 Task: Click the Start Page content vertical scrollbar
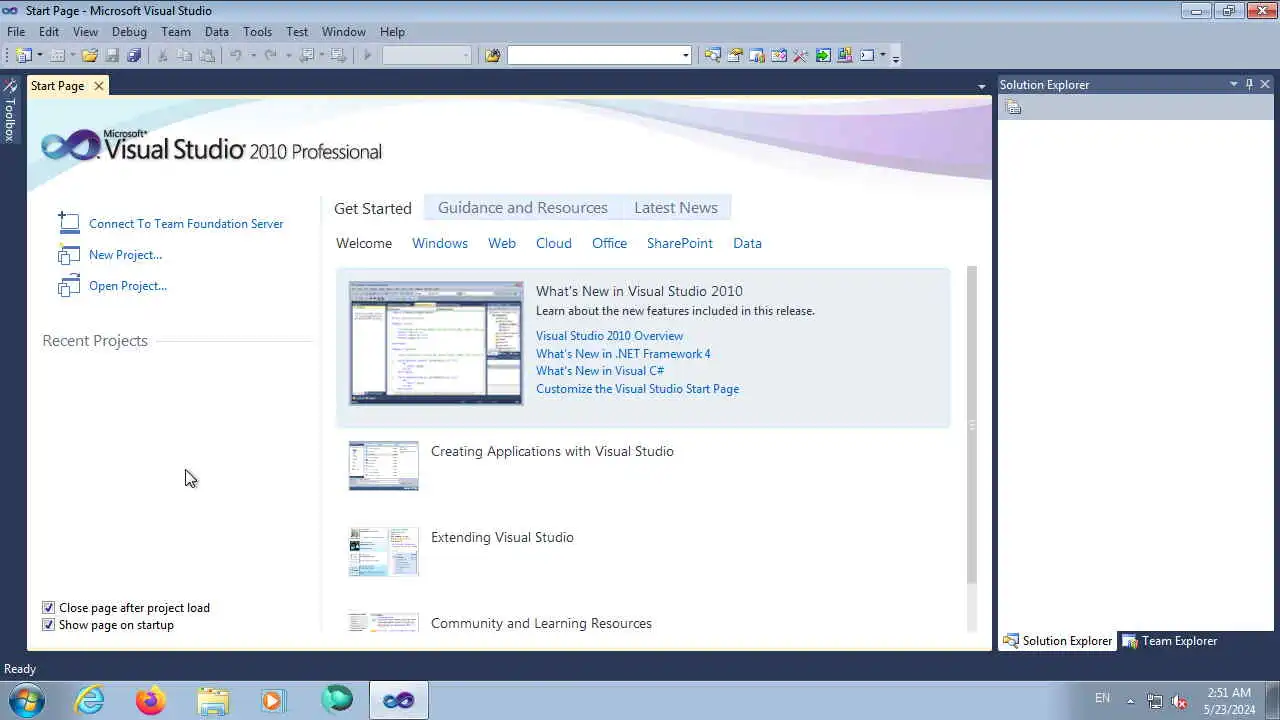tap(971, 425)
